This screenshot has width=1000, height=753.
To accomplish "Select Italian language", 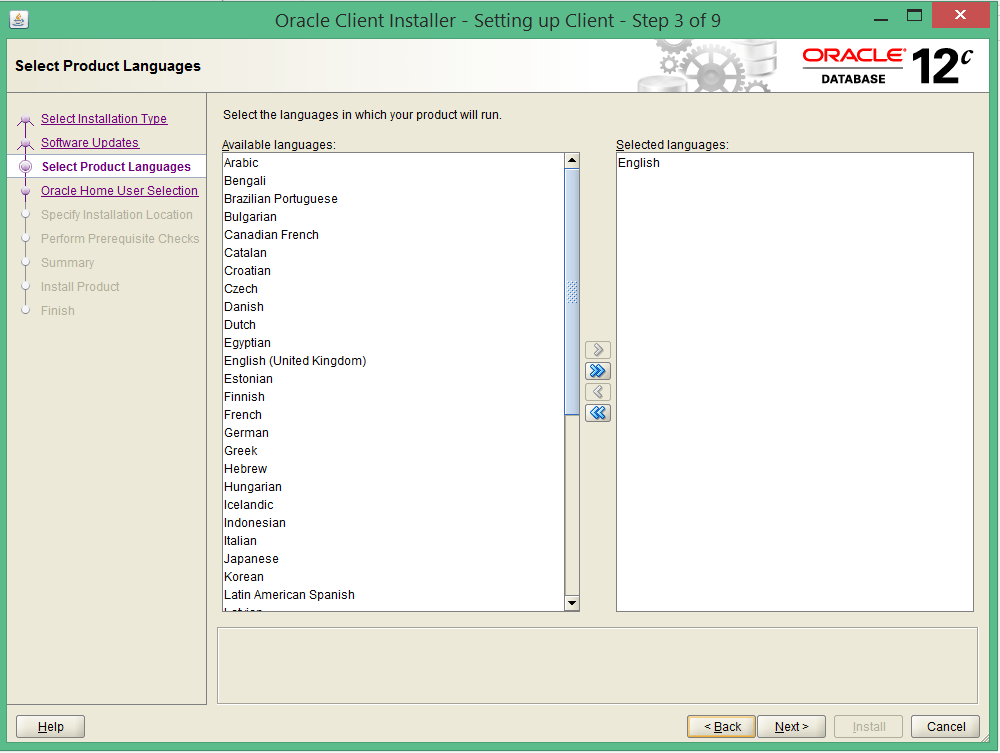I will pyautogui.click(x=393, y=541).
